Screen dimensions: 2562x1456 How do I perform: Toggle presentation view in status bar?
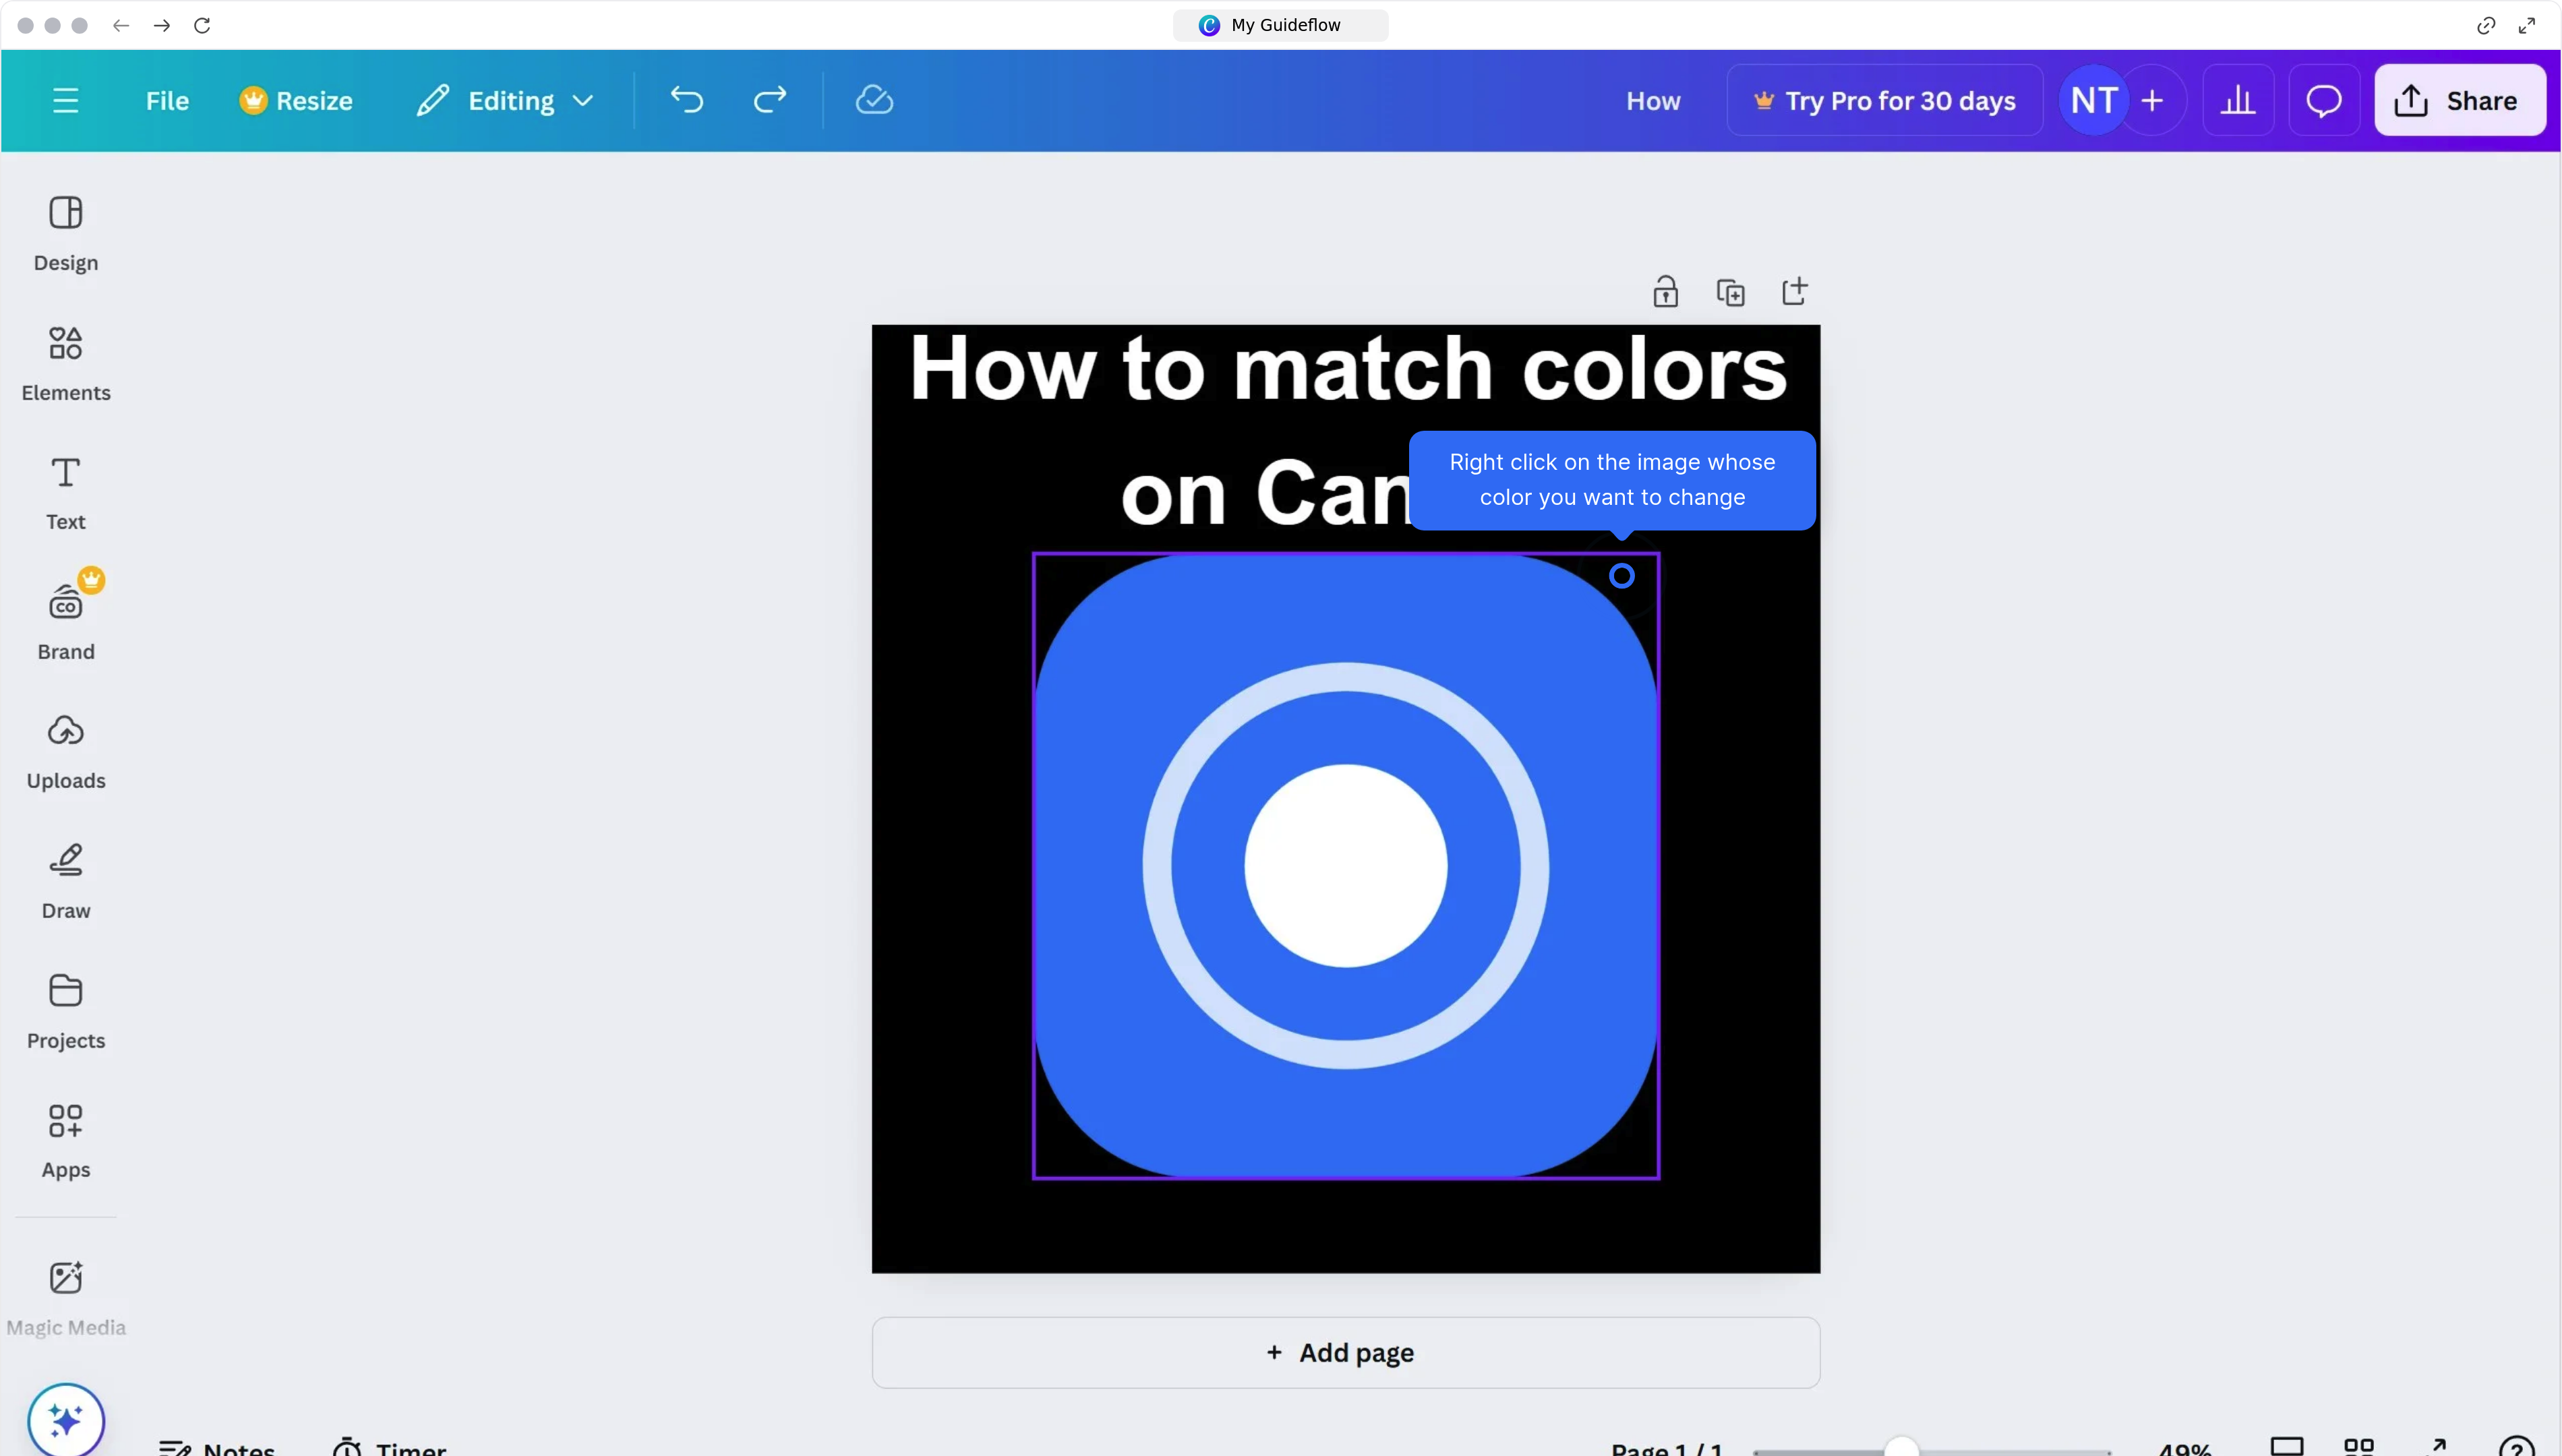pyautogui.click(x=2288, y=1447)
